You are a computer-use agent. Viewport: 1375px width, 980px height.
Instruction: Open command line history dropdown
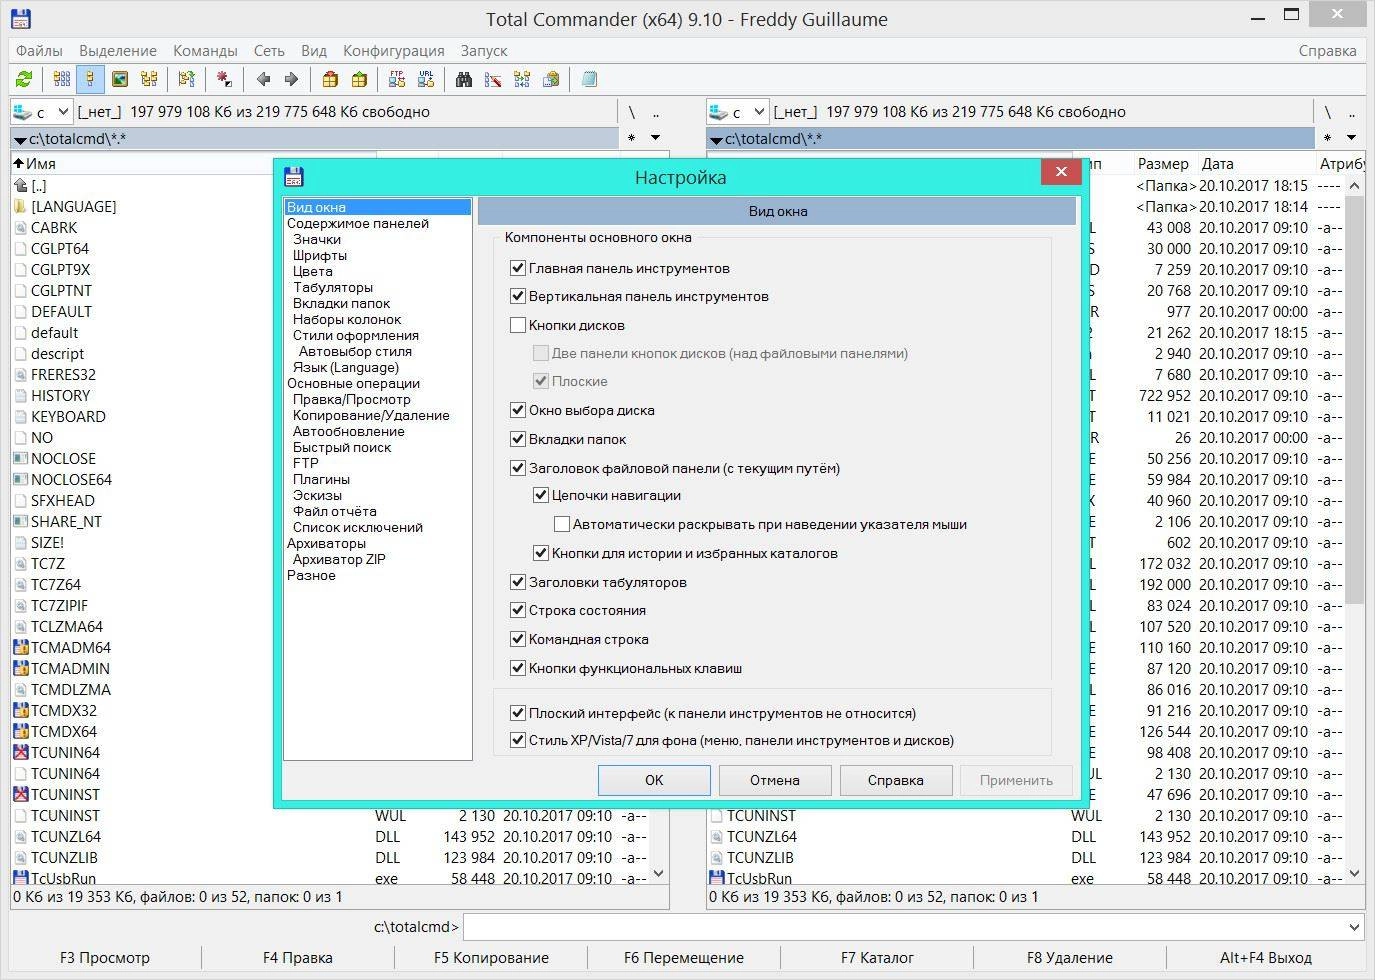tap(1353, 927)
